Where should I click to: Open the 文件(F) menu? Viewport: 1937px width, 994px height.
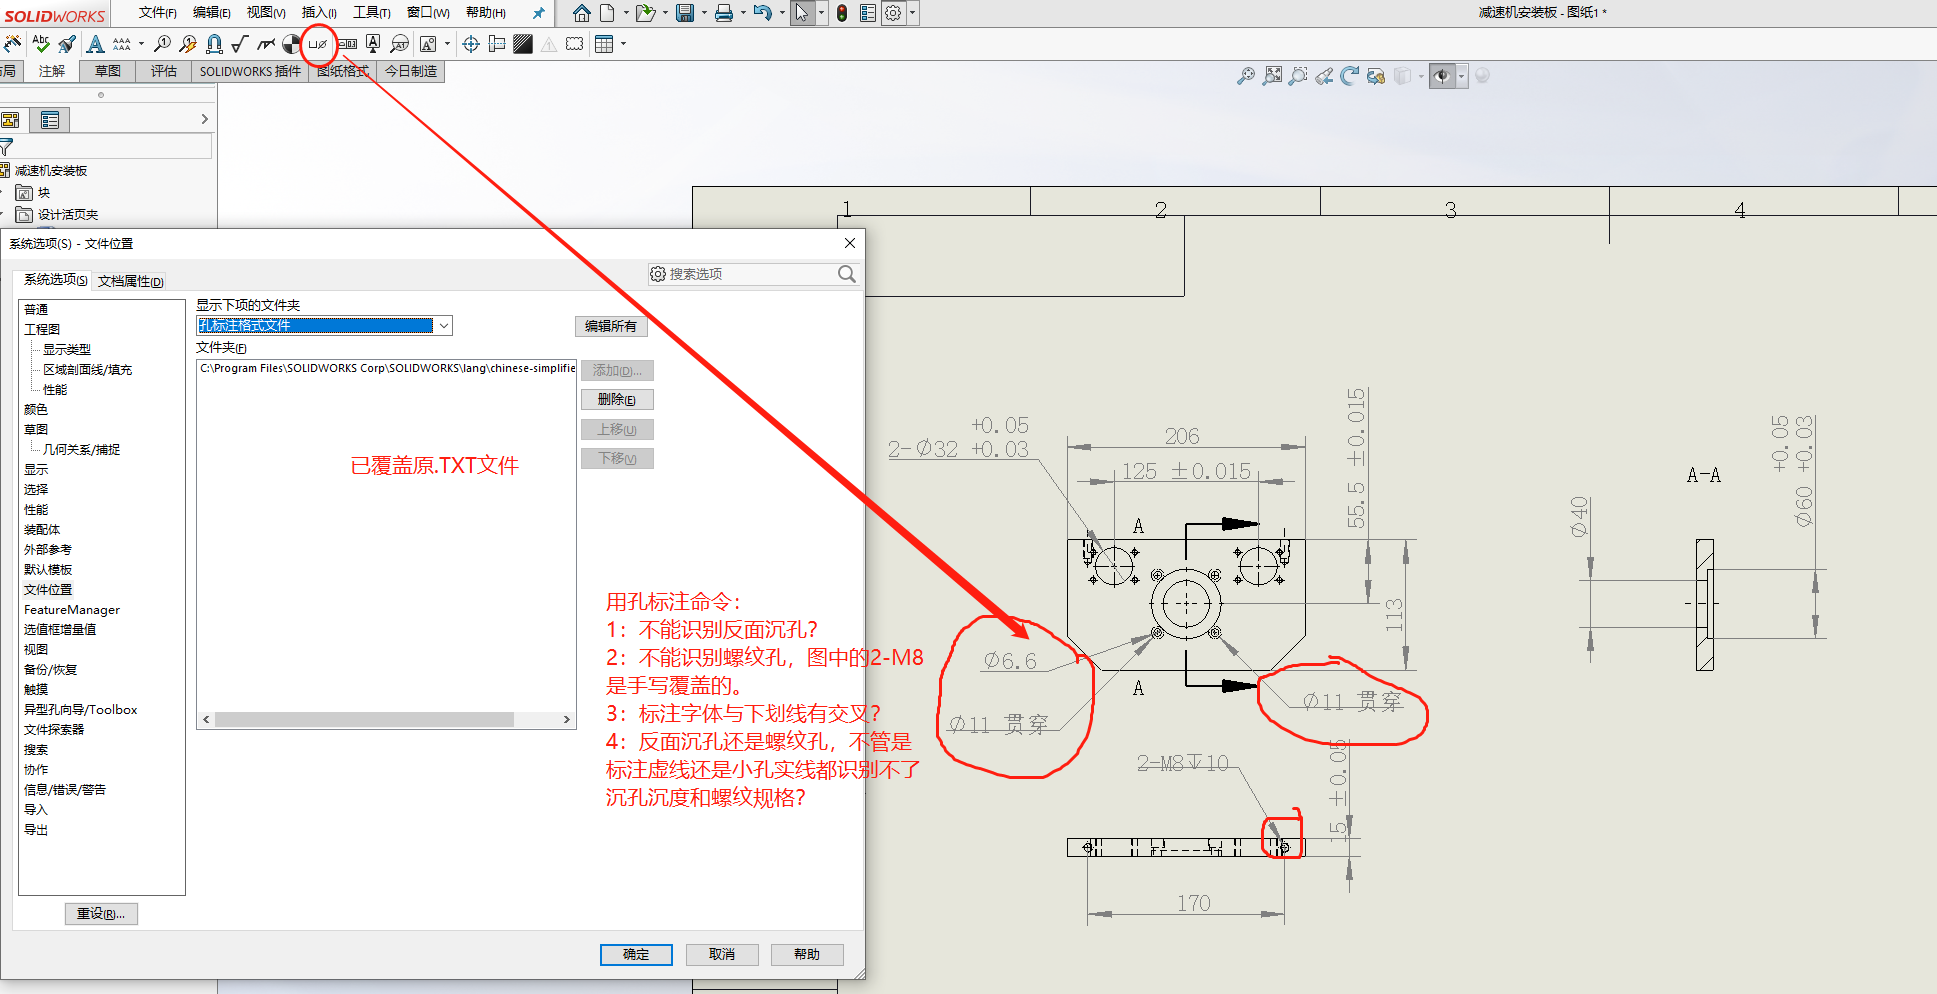[158, 13]
